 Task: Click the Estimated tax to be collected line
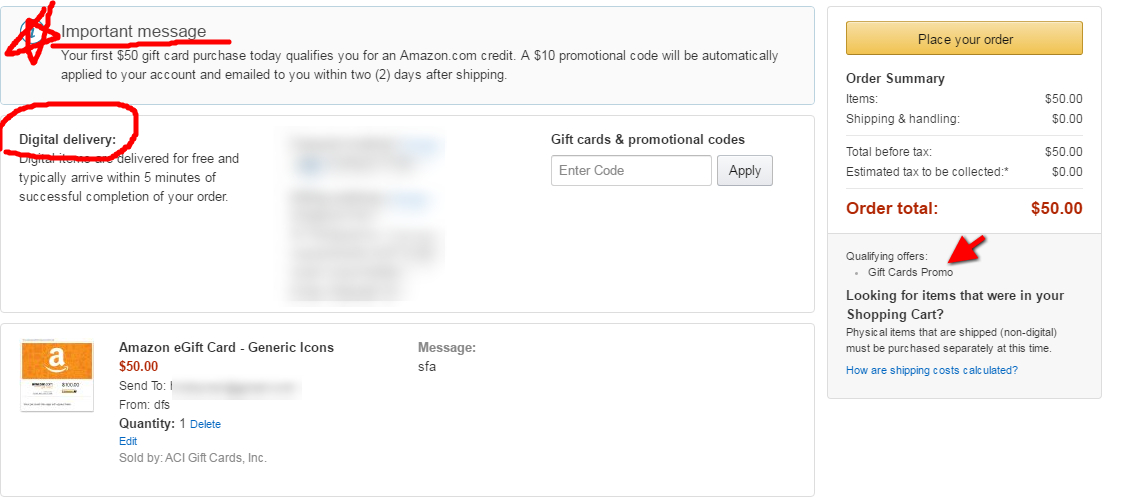[x=927, y=172]
